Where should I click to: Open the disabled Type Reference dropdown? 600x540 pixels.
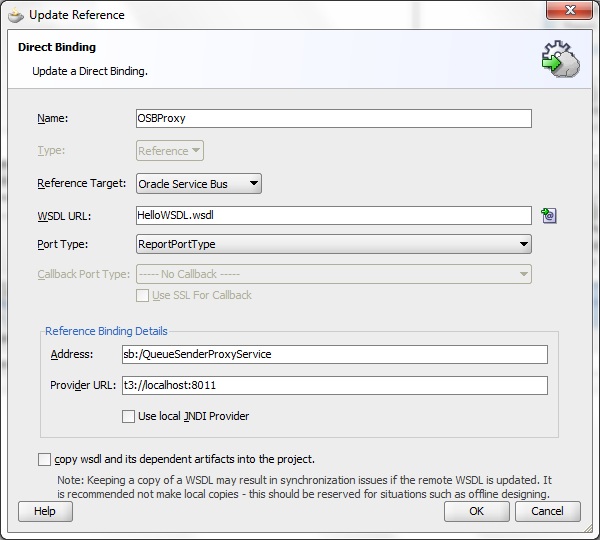(170, 151)
